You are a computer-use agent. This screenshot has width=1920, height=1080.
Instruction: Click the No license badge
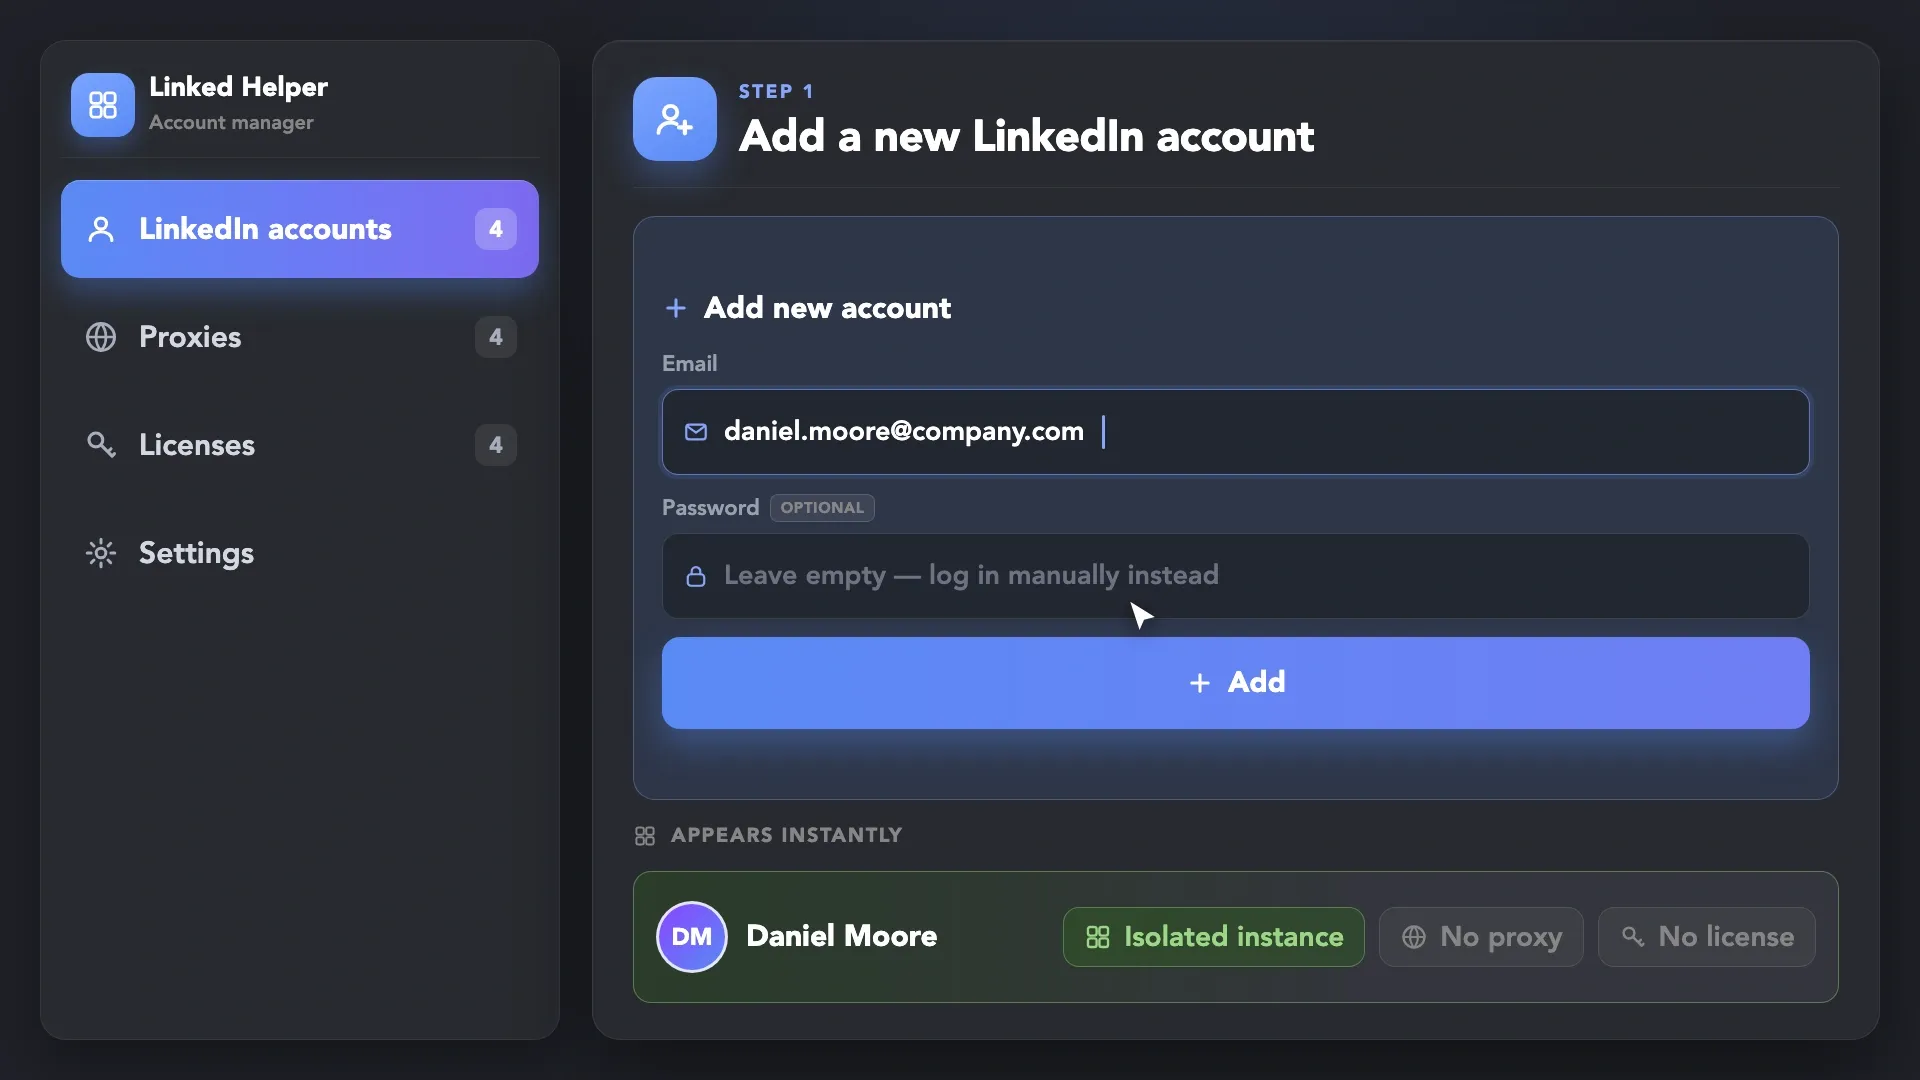[x=1707, y=937]
